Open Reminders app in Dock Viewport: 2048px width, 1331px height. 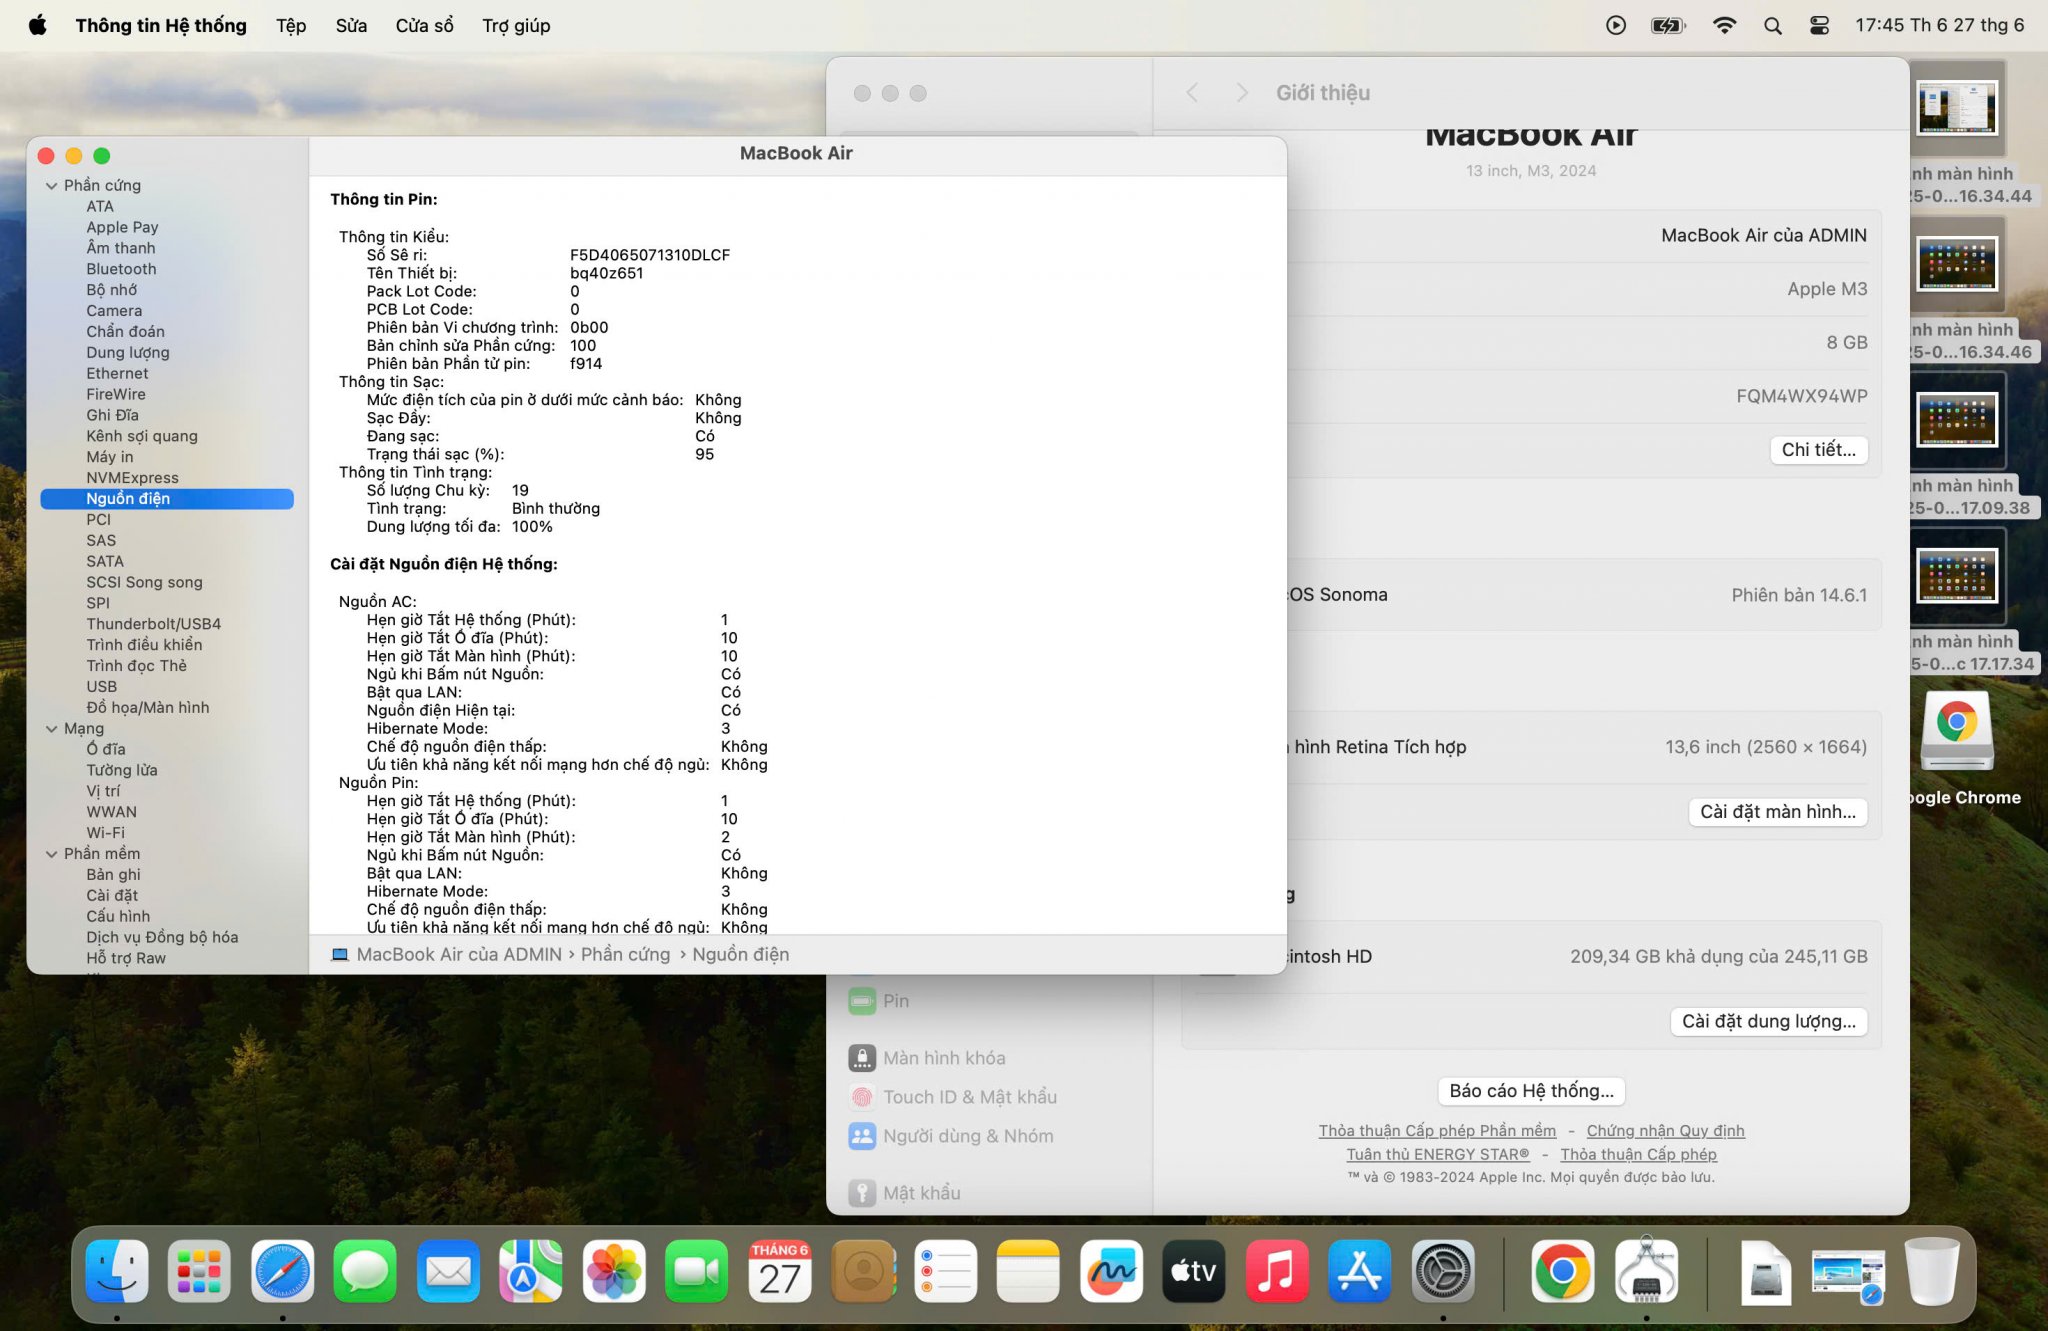coord(946,1271)
